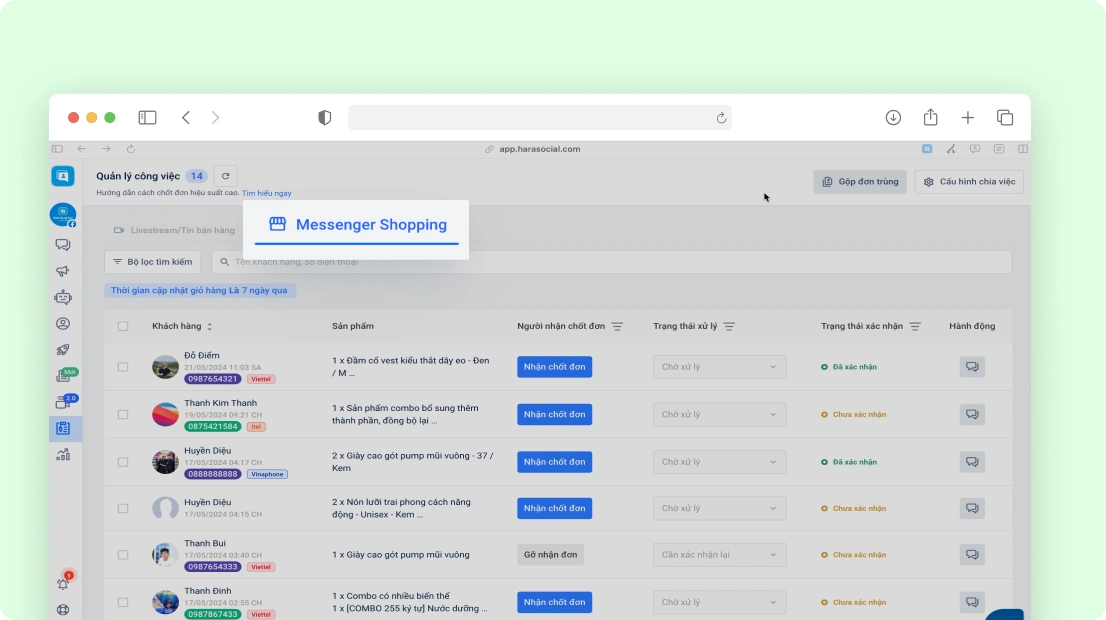1106x620 pixels.
Task: Open the customer profile icon in sidebar
Action: pos(63,324)
